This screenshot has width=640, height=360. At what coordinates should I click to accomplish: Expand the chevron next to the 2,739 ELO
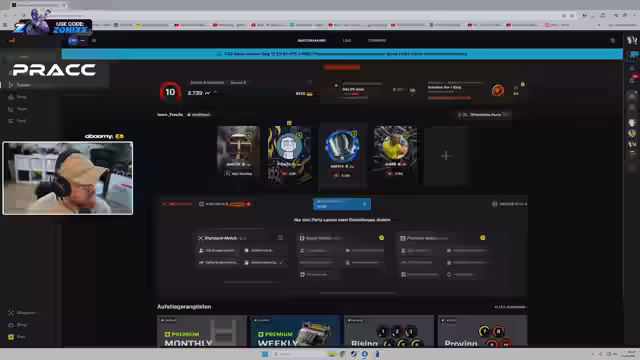click(216, 93)
